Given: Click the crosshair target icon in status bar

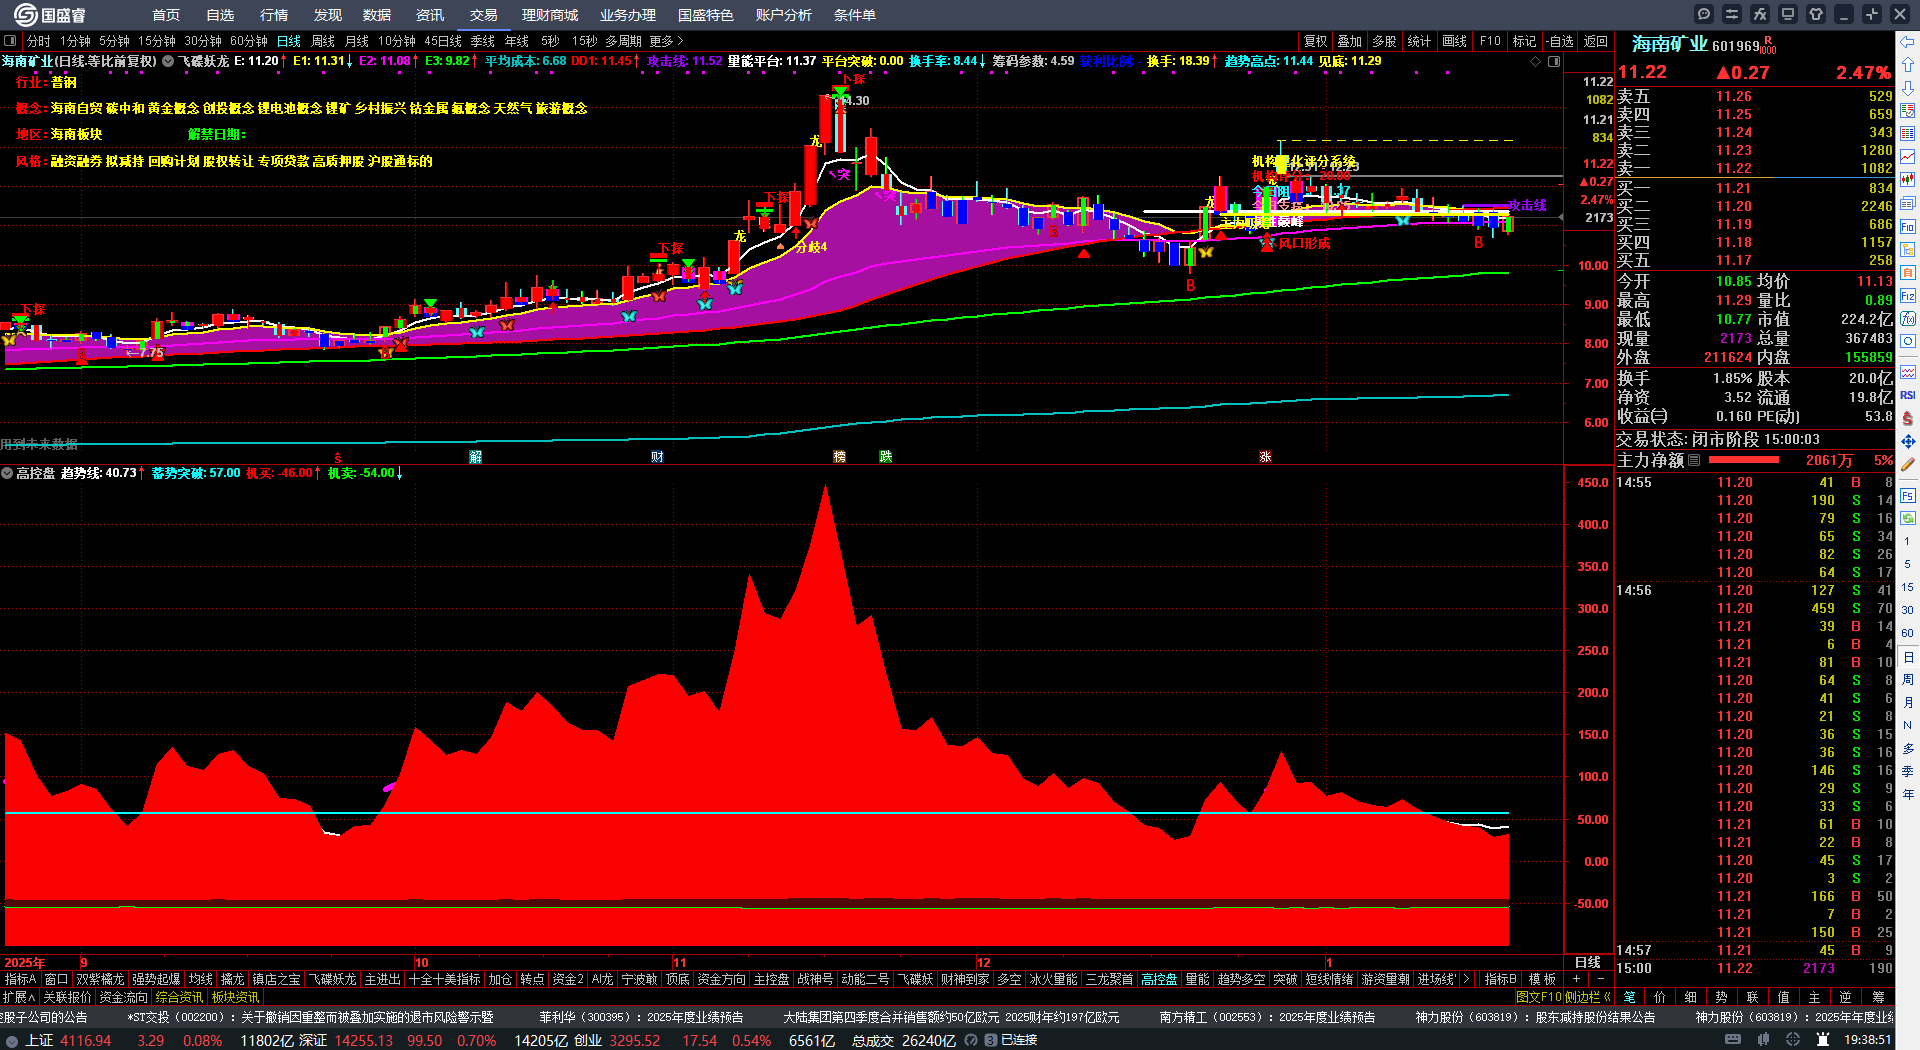Looking at the screenshot, I should (1793, 1040).
